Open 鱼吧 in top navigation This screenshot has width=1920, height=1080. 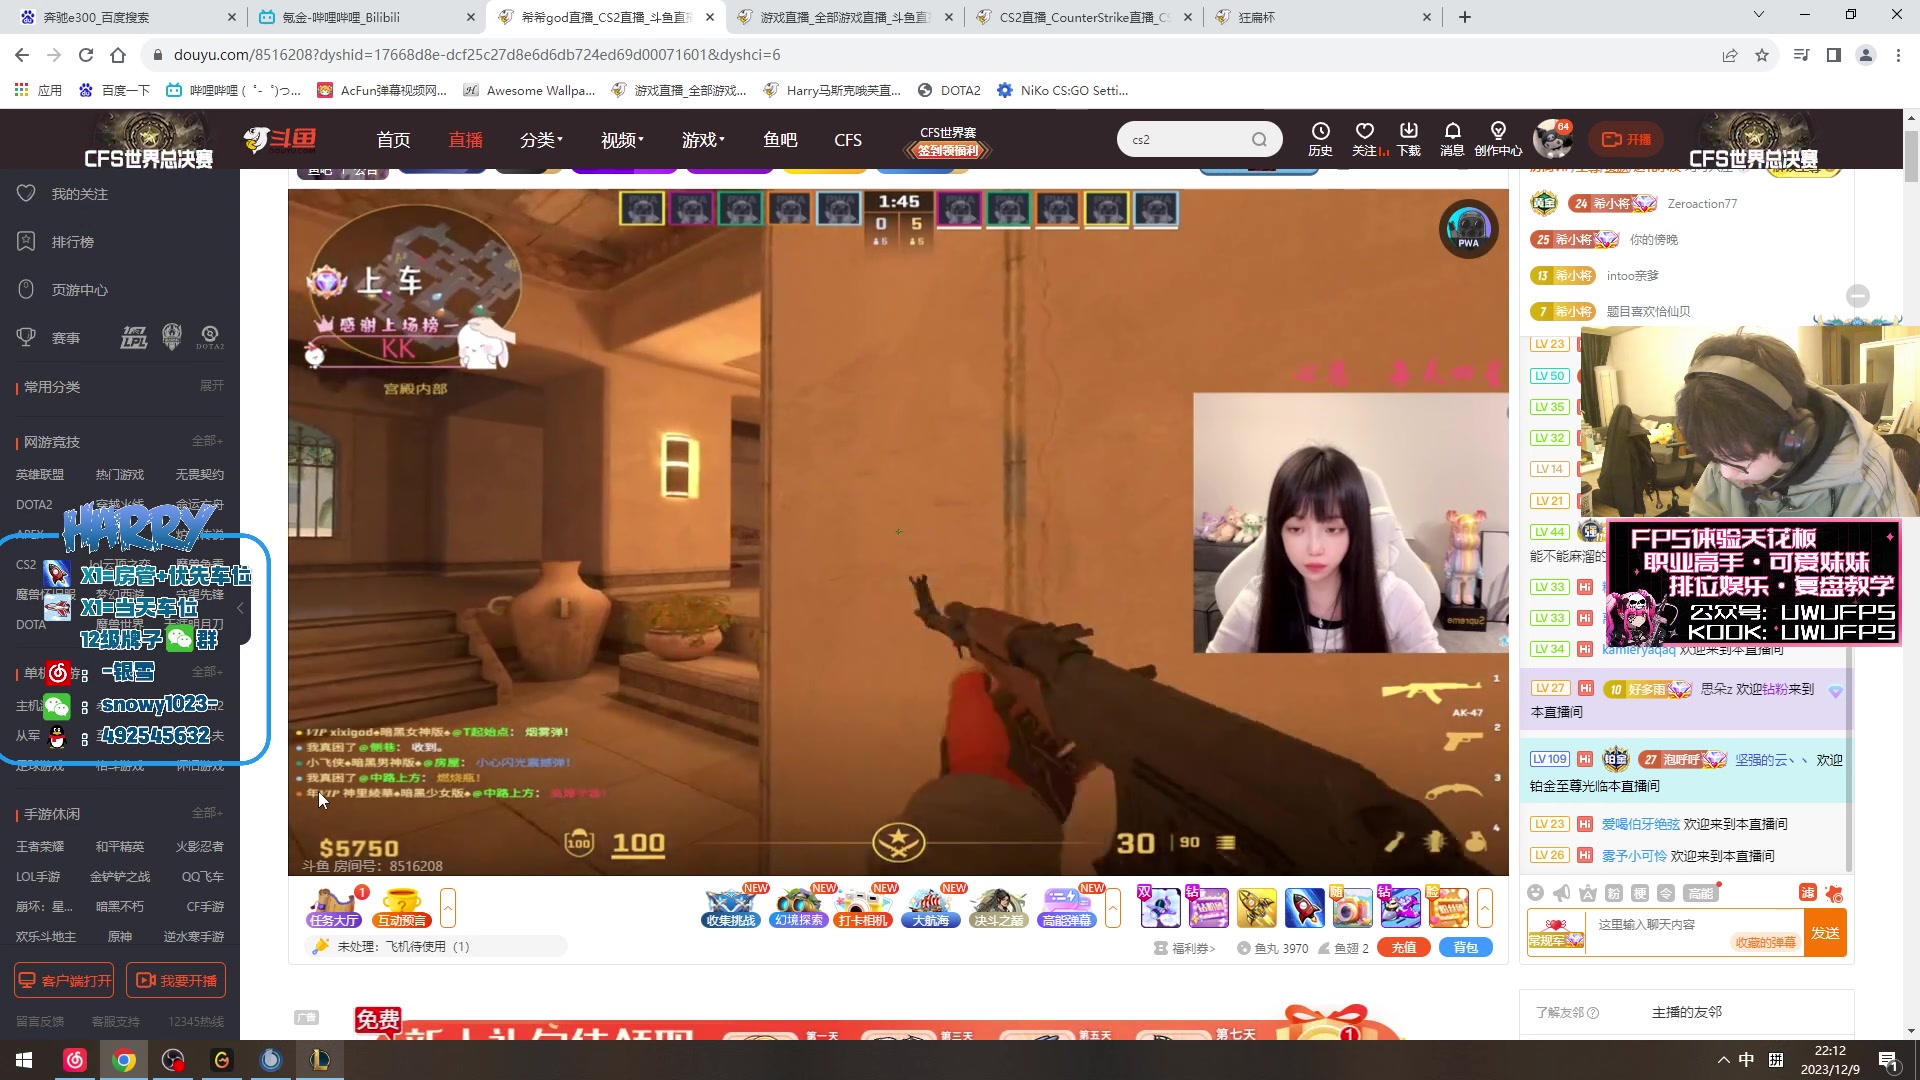[780, 140]
